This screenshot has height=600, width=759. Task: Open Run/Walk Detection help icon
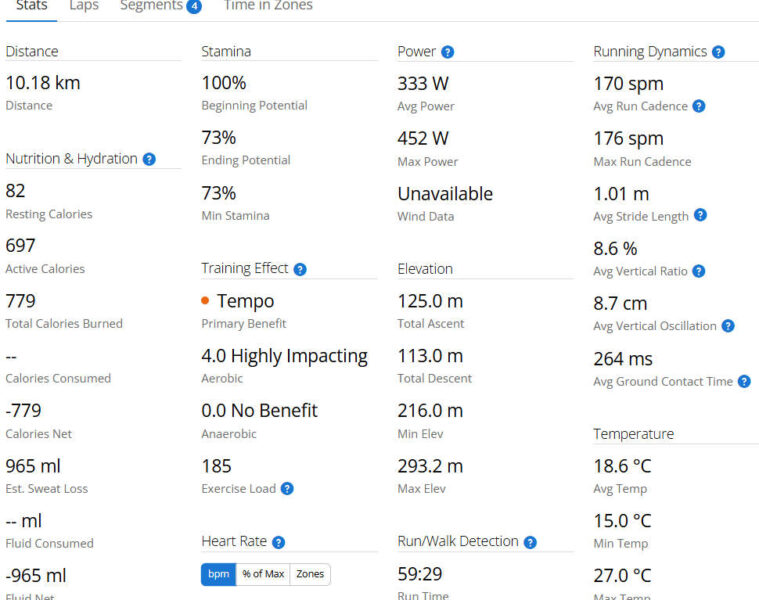[530, 542]
